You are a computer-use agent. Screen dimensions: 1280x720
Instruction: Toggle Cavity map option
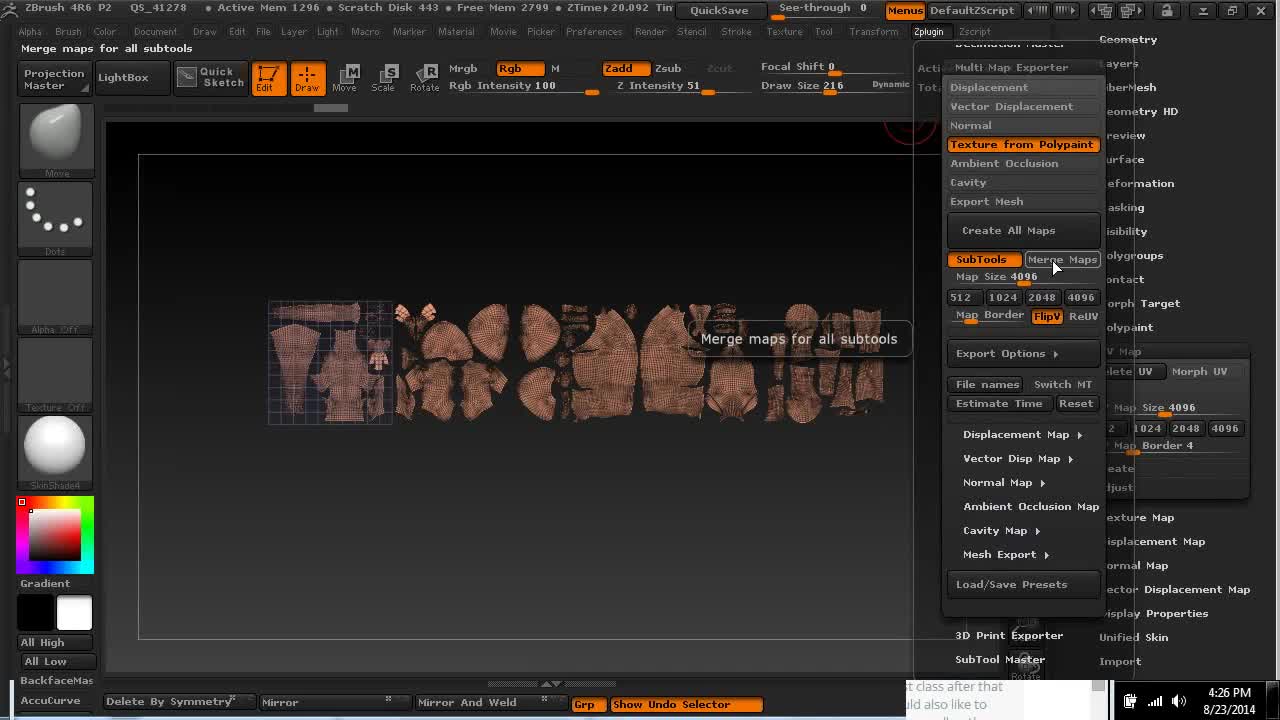[x=1023, y=182]
